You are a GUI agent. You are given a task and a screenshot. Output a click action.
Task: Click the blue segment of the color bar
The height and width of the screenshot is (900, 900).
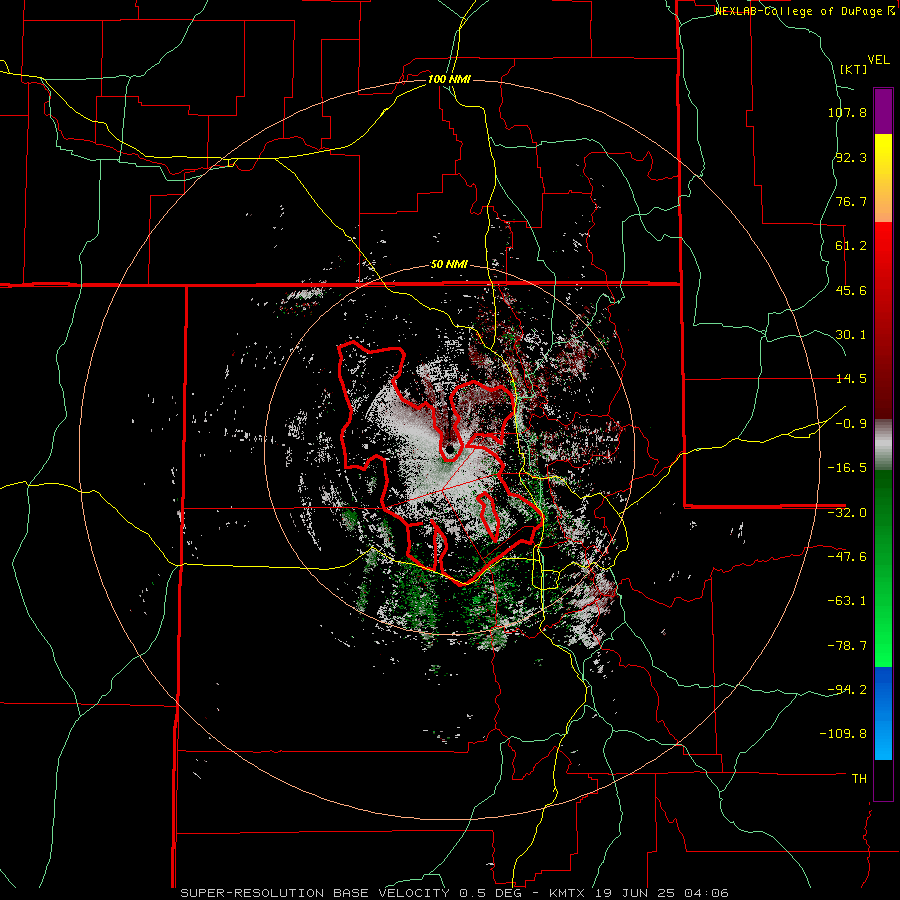[x=883, y=713]
